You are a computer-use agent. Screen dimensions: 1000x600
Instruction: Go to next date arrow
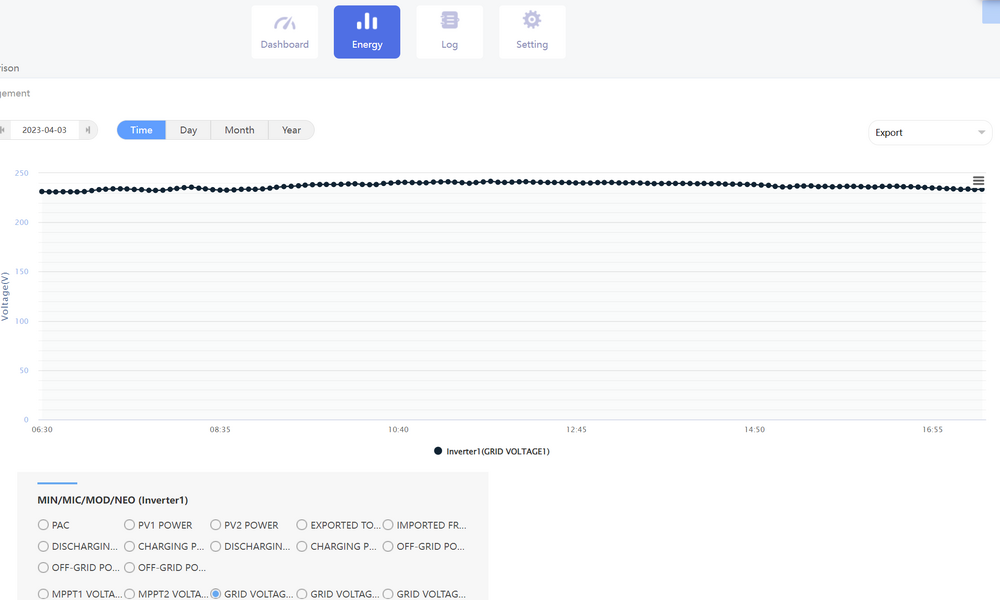88,130
